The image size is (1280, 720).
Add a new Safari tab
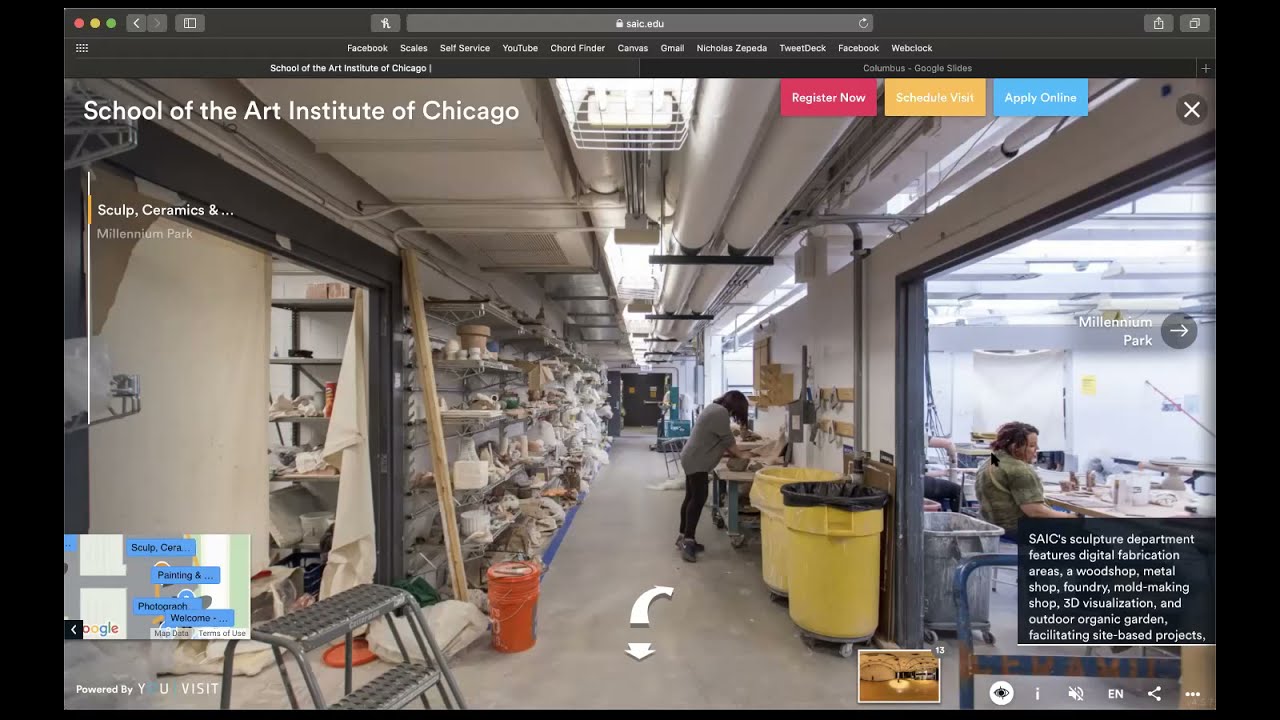click(1206, 68)
